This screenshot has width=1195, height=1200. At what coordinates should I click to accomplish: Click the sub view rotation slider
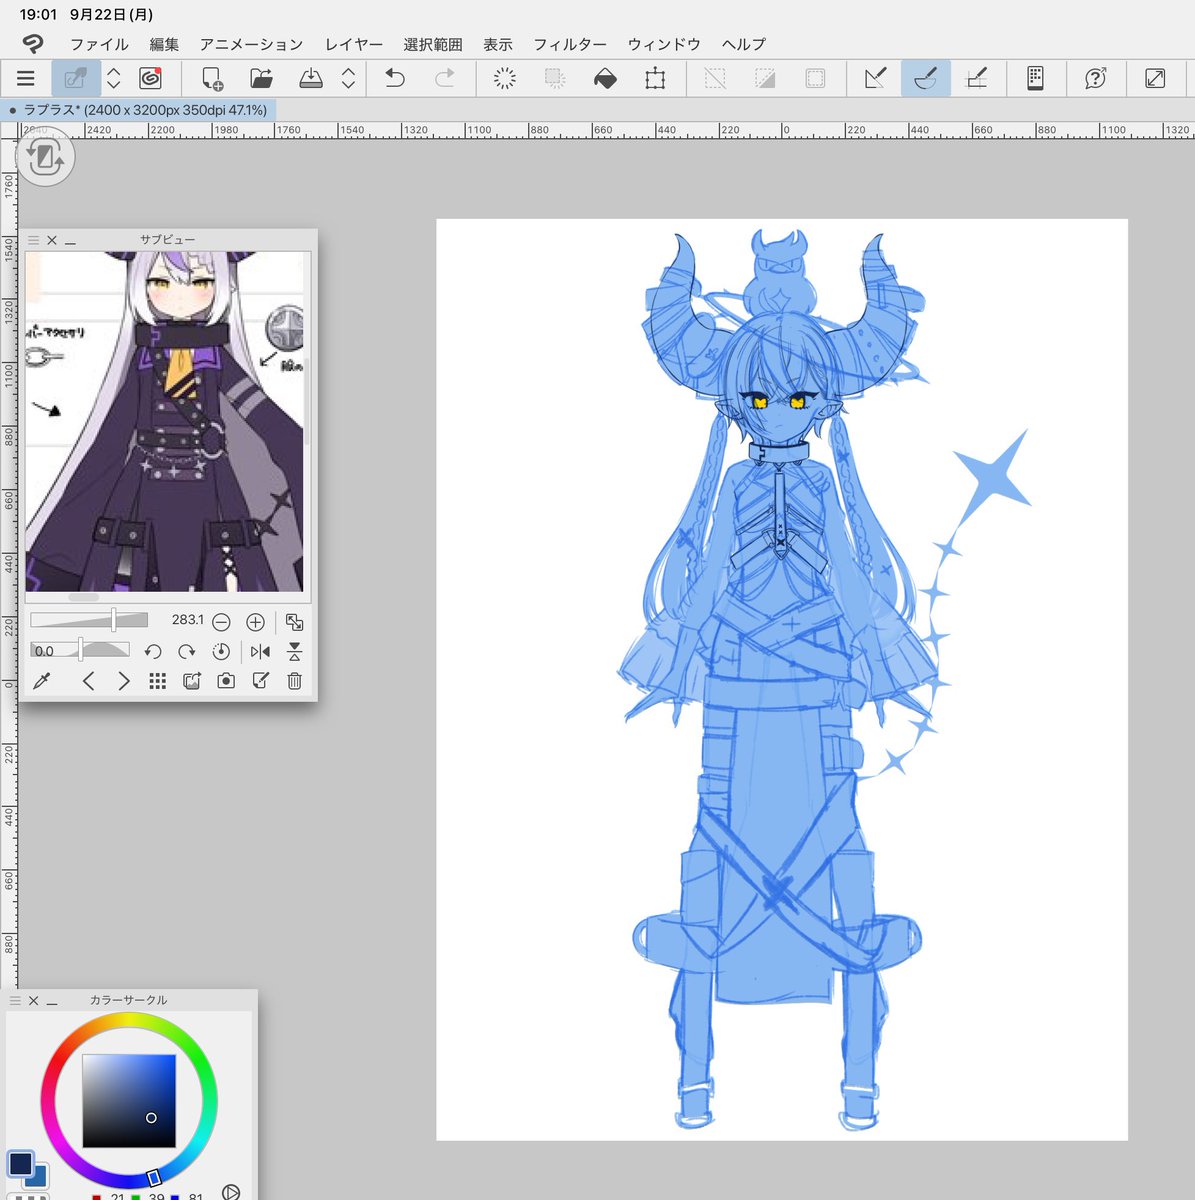(80, 651)
